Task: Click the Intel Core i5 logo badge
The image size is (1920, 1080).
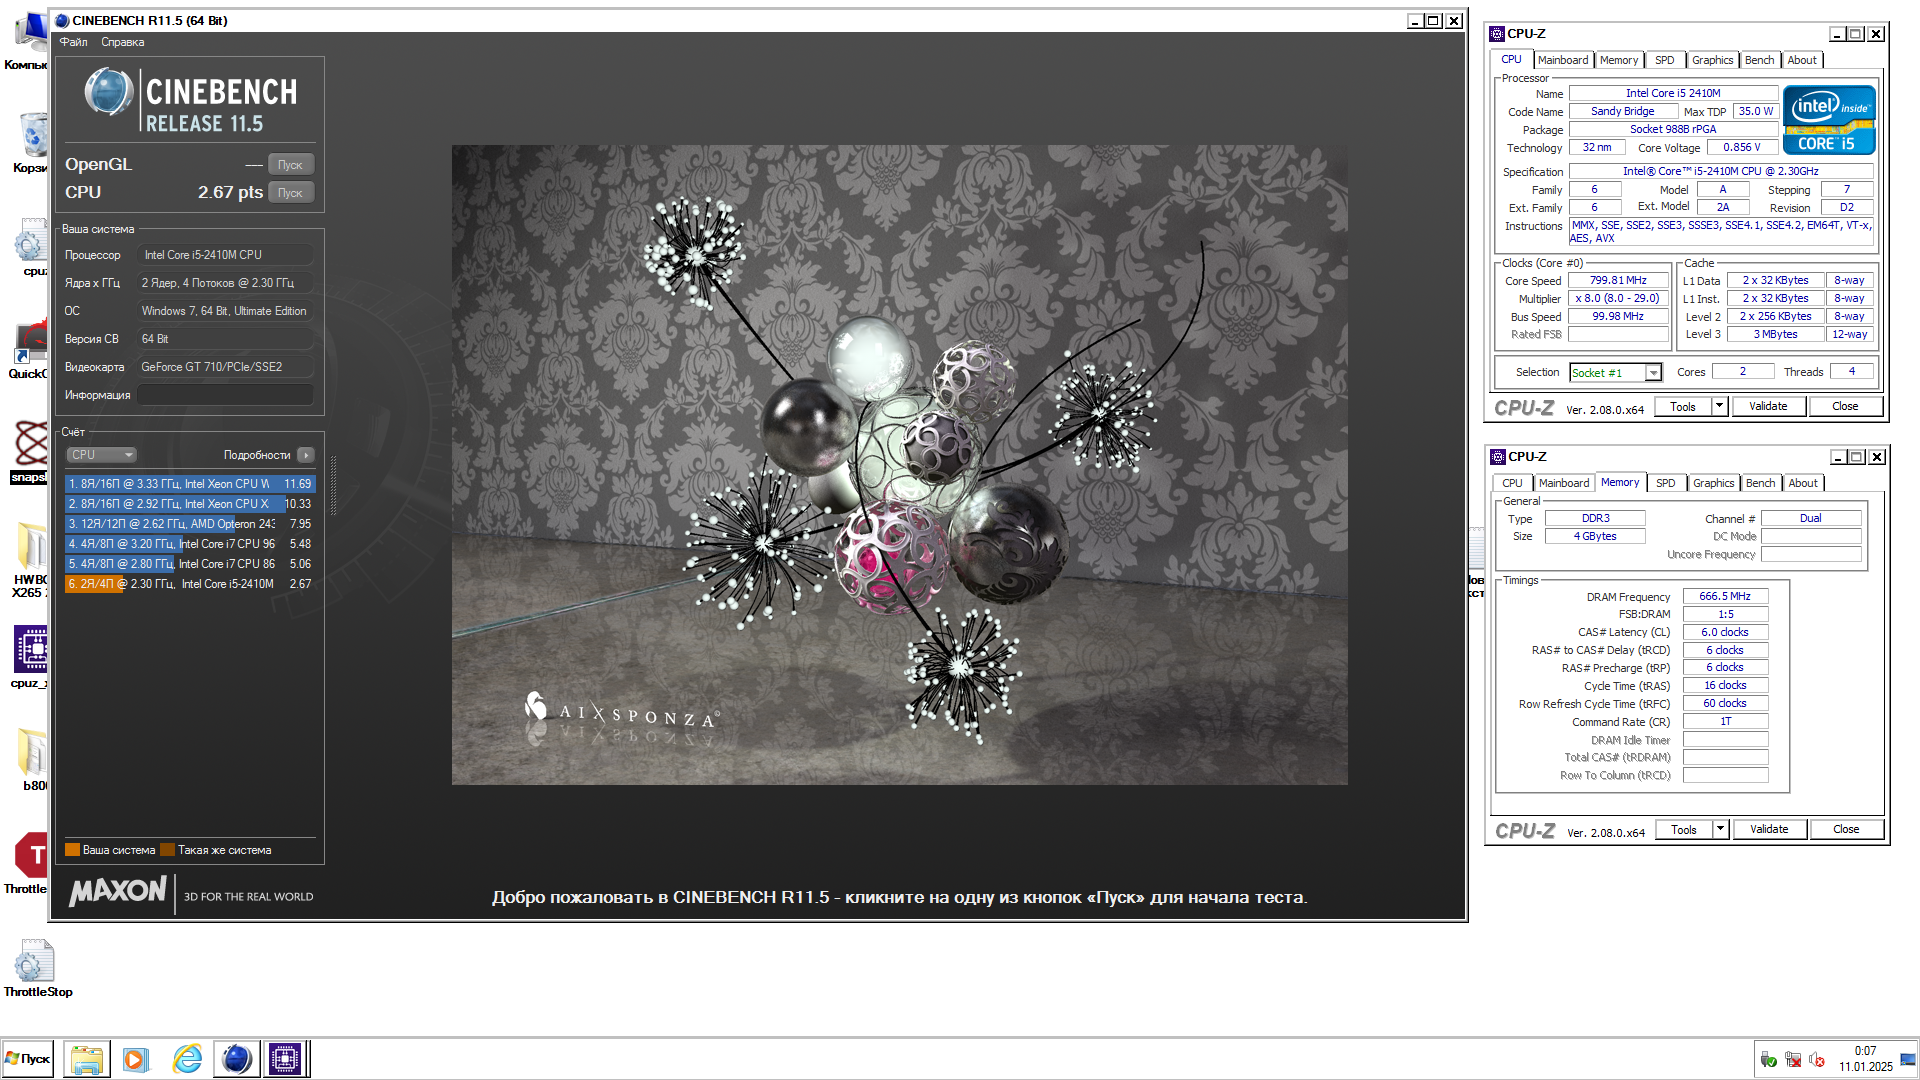Action: 1828,120
